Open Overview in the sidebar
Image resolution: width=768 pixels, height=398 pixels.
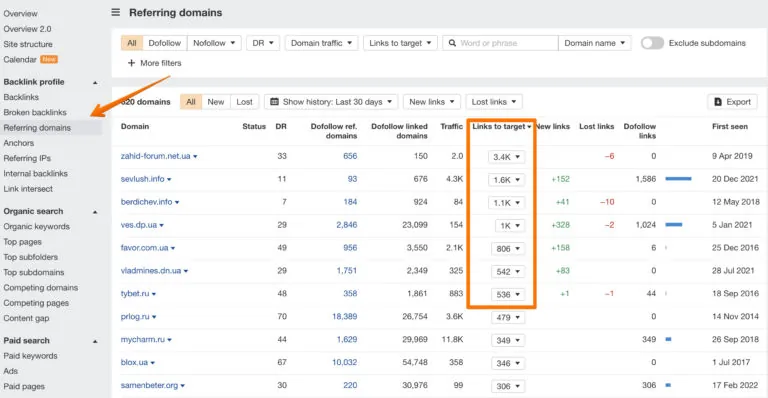(x=21, y=14)
